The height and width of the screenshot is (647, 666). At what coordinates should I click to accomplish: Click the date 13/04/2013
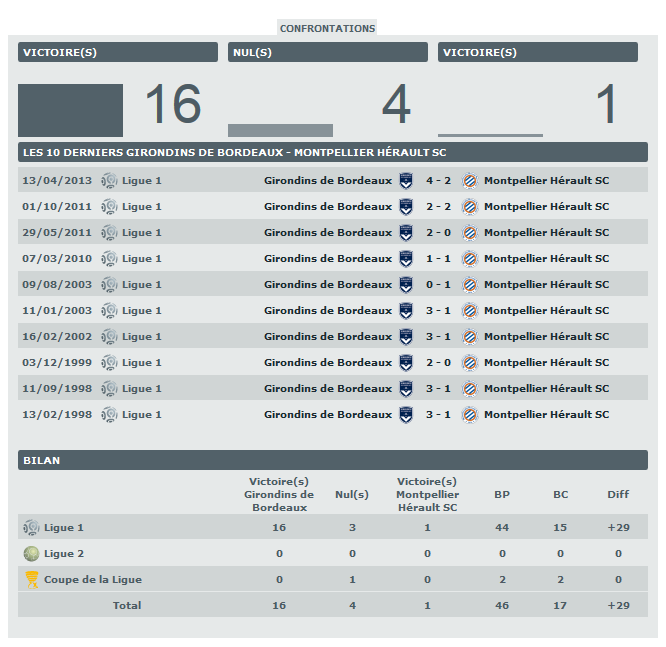coord(57,181)
